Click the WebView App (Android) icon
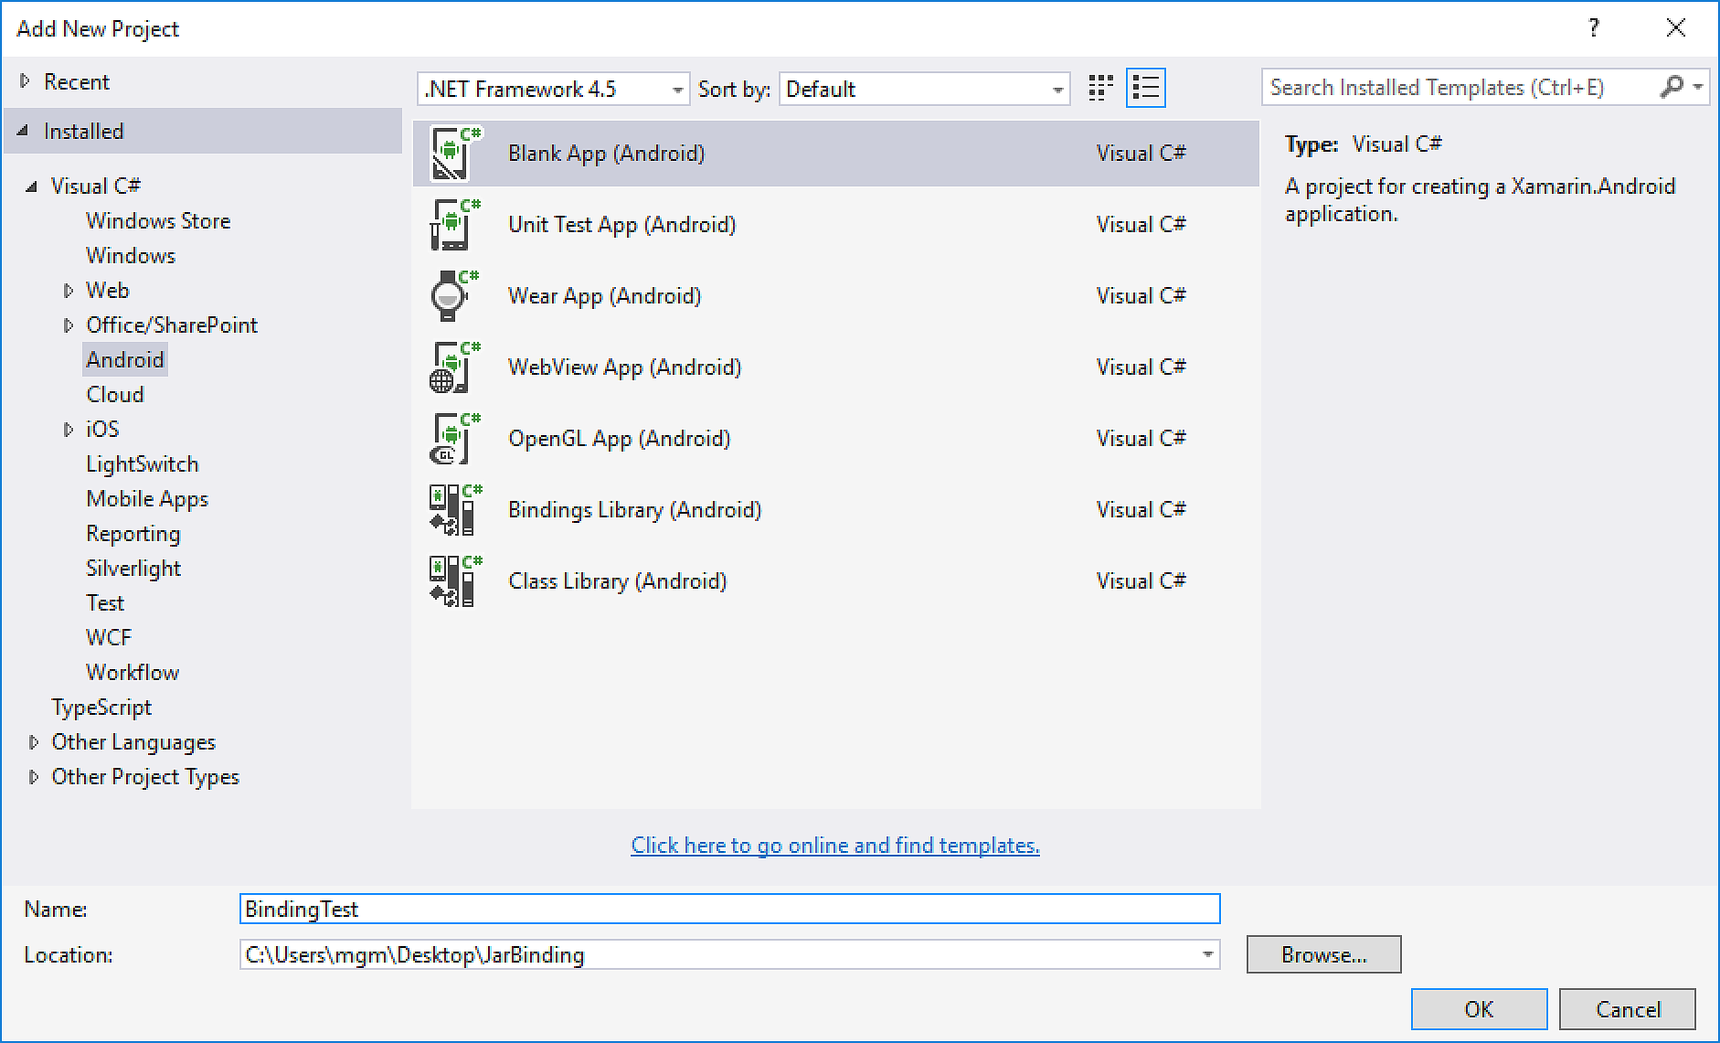Viewport: 1720px width, 1043px height. coord(455,367)
